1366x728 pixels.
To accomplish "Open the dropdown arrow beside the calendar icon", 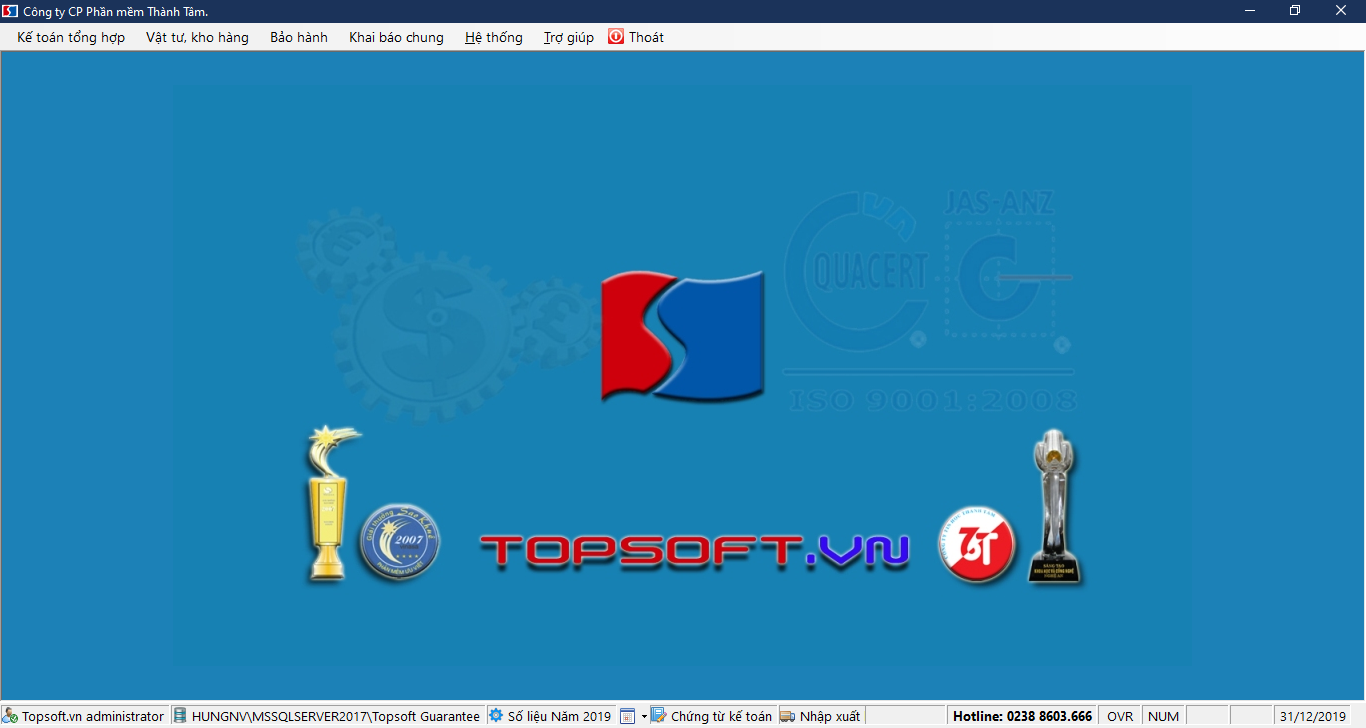I will tap(644, 716).
